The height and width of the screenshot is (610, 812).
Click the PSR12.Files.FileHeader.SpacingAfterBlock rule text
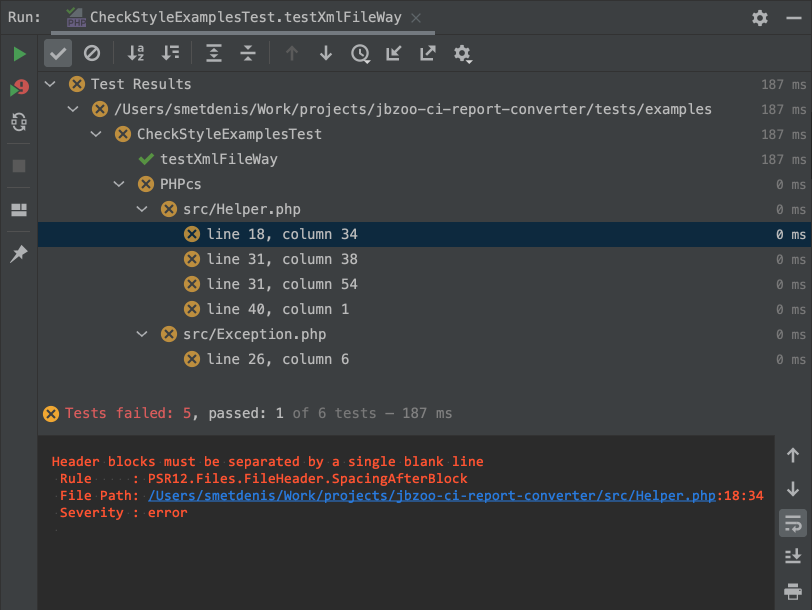point(308,478)
